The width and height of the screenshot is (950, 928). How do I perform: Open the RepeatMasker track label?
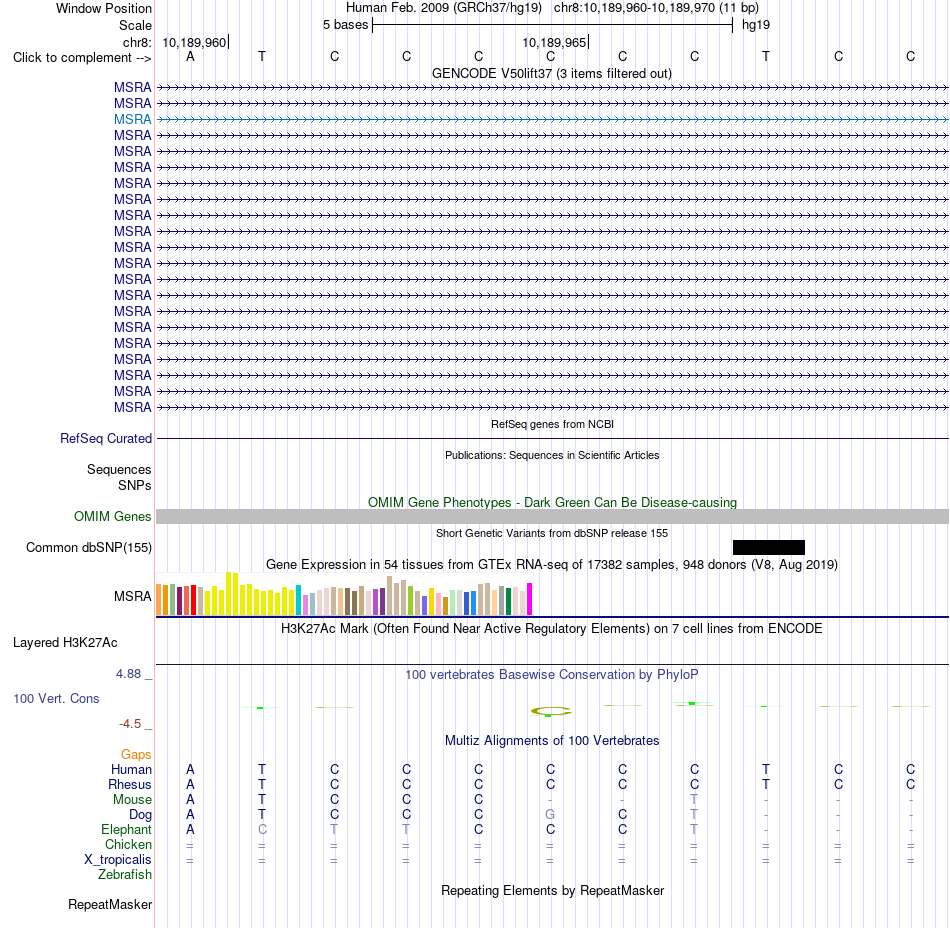(x=110, y=904)
